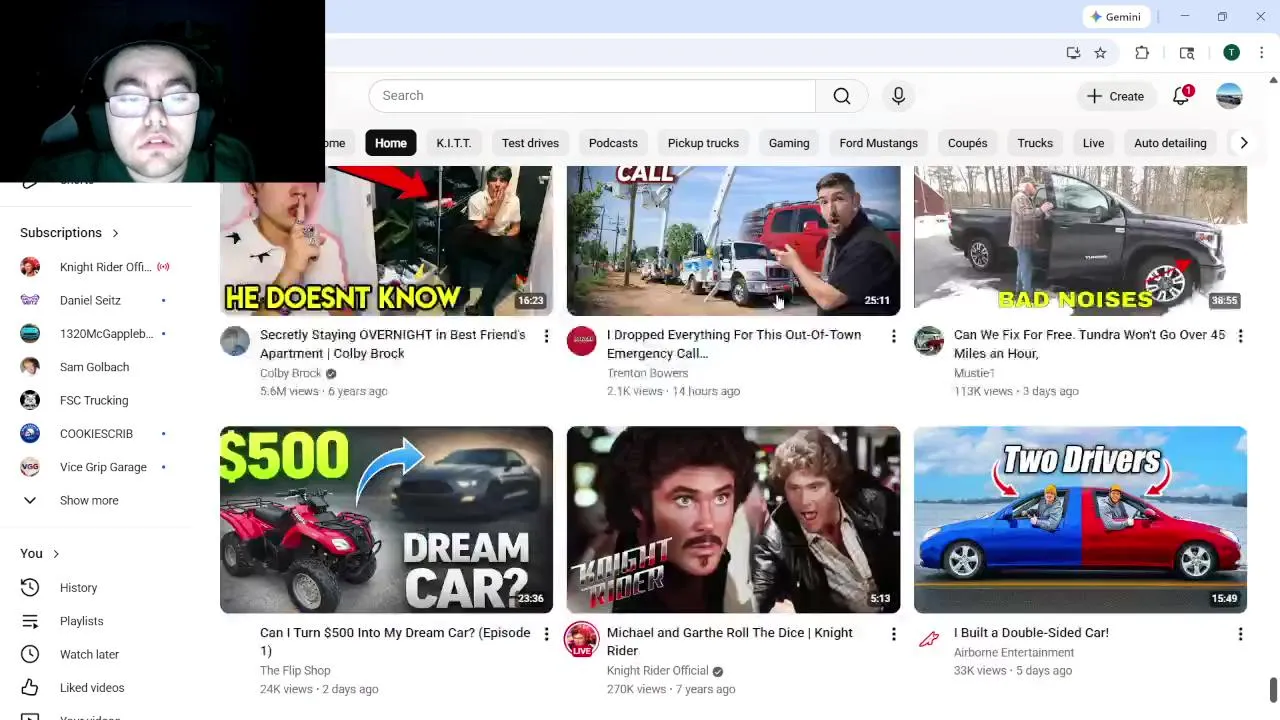Open 'Secretly Staying OVERNIGHT' video title
Screen dimensions: 1280x720
(x=392, y=344)
